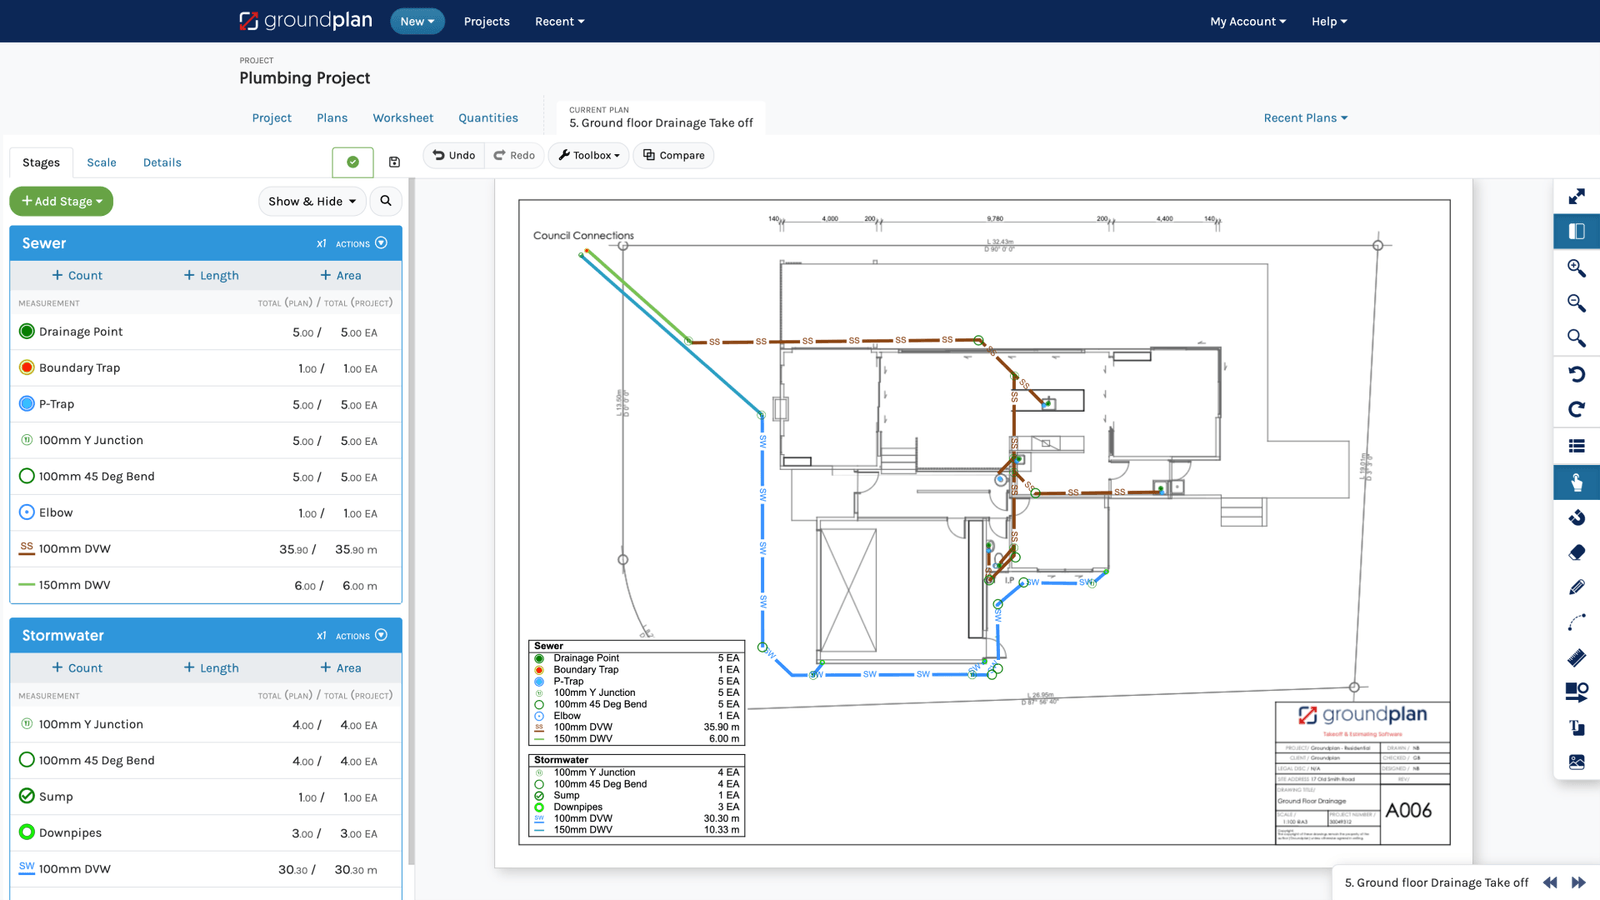Toggle visibility with Show & Hide control
Image resolution: width=1600 pixels, height=900 pixels.
311,201
